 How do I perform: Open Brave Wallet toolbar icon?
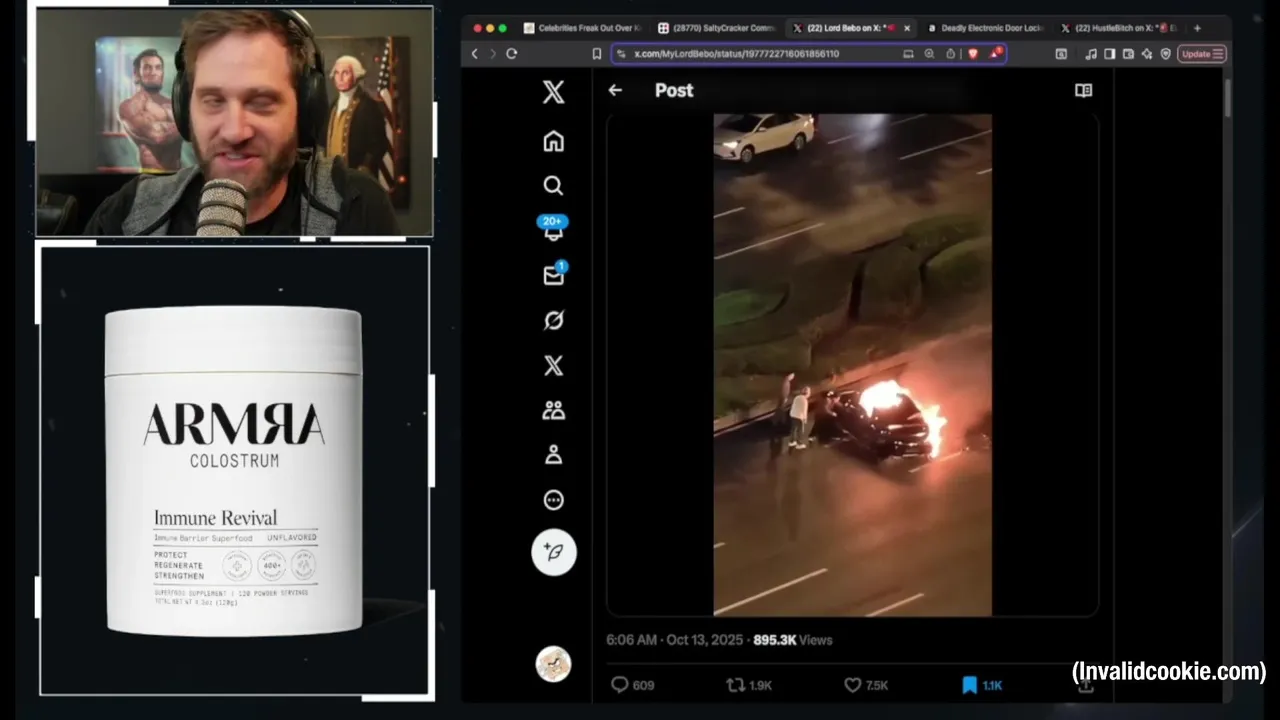coord(1128,54)
